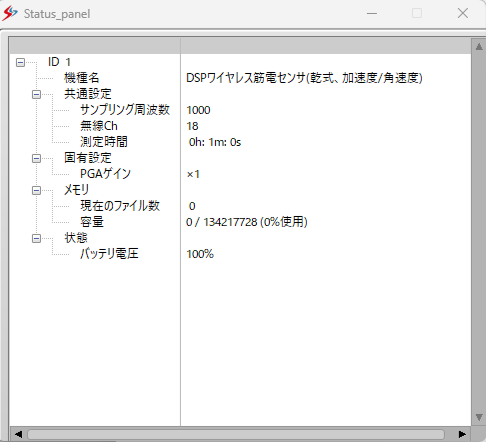This screenshot has width=486, height=442.
Task: Click the DSPワイヤレス筋電センサ model name value
Action: coord(304,78)
